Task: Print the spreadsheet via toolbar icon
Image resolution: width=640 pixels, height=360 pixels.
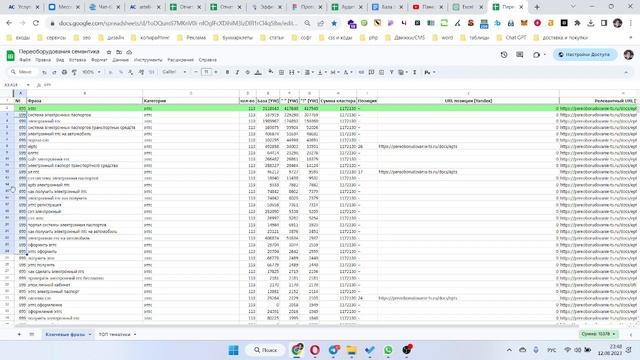Action: click(64, 72)
